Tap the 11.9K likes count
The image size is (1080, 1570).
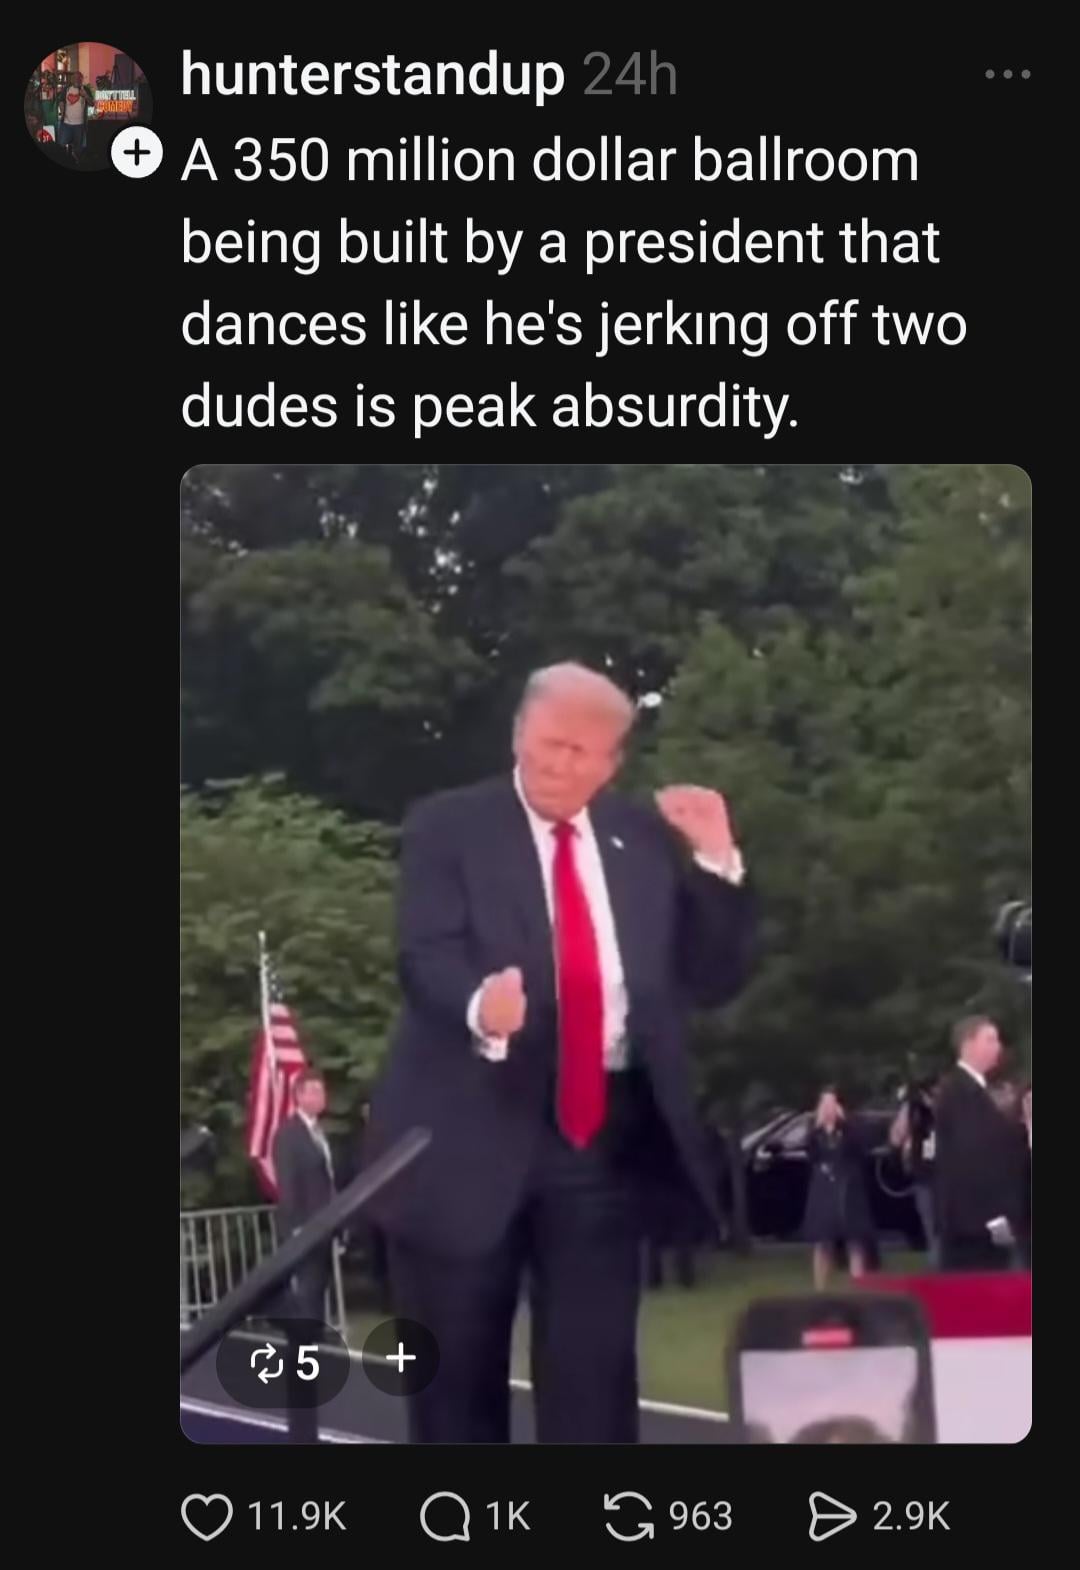[296, 1516]
